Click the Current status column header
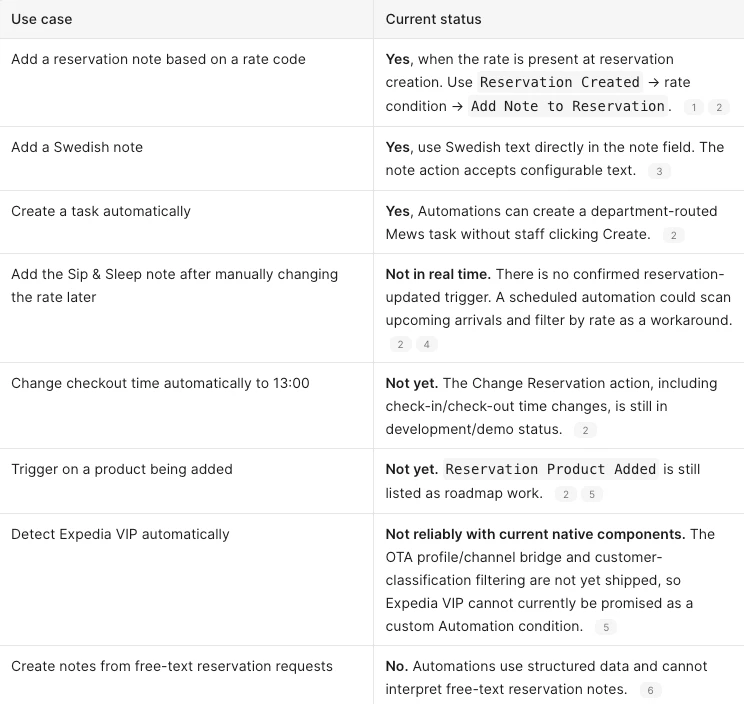Viewport: 744px width, 704px height. point(433,19)
